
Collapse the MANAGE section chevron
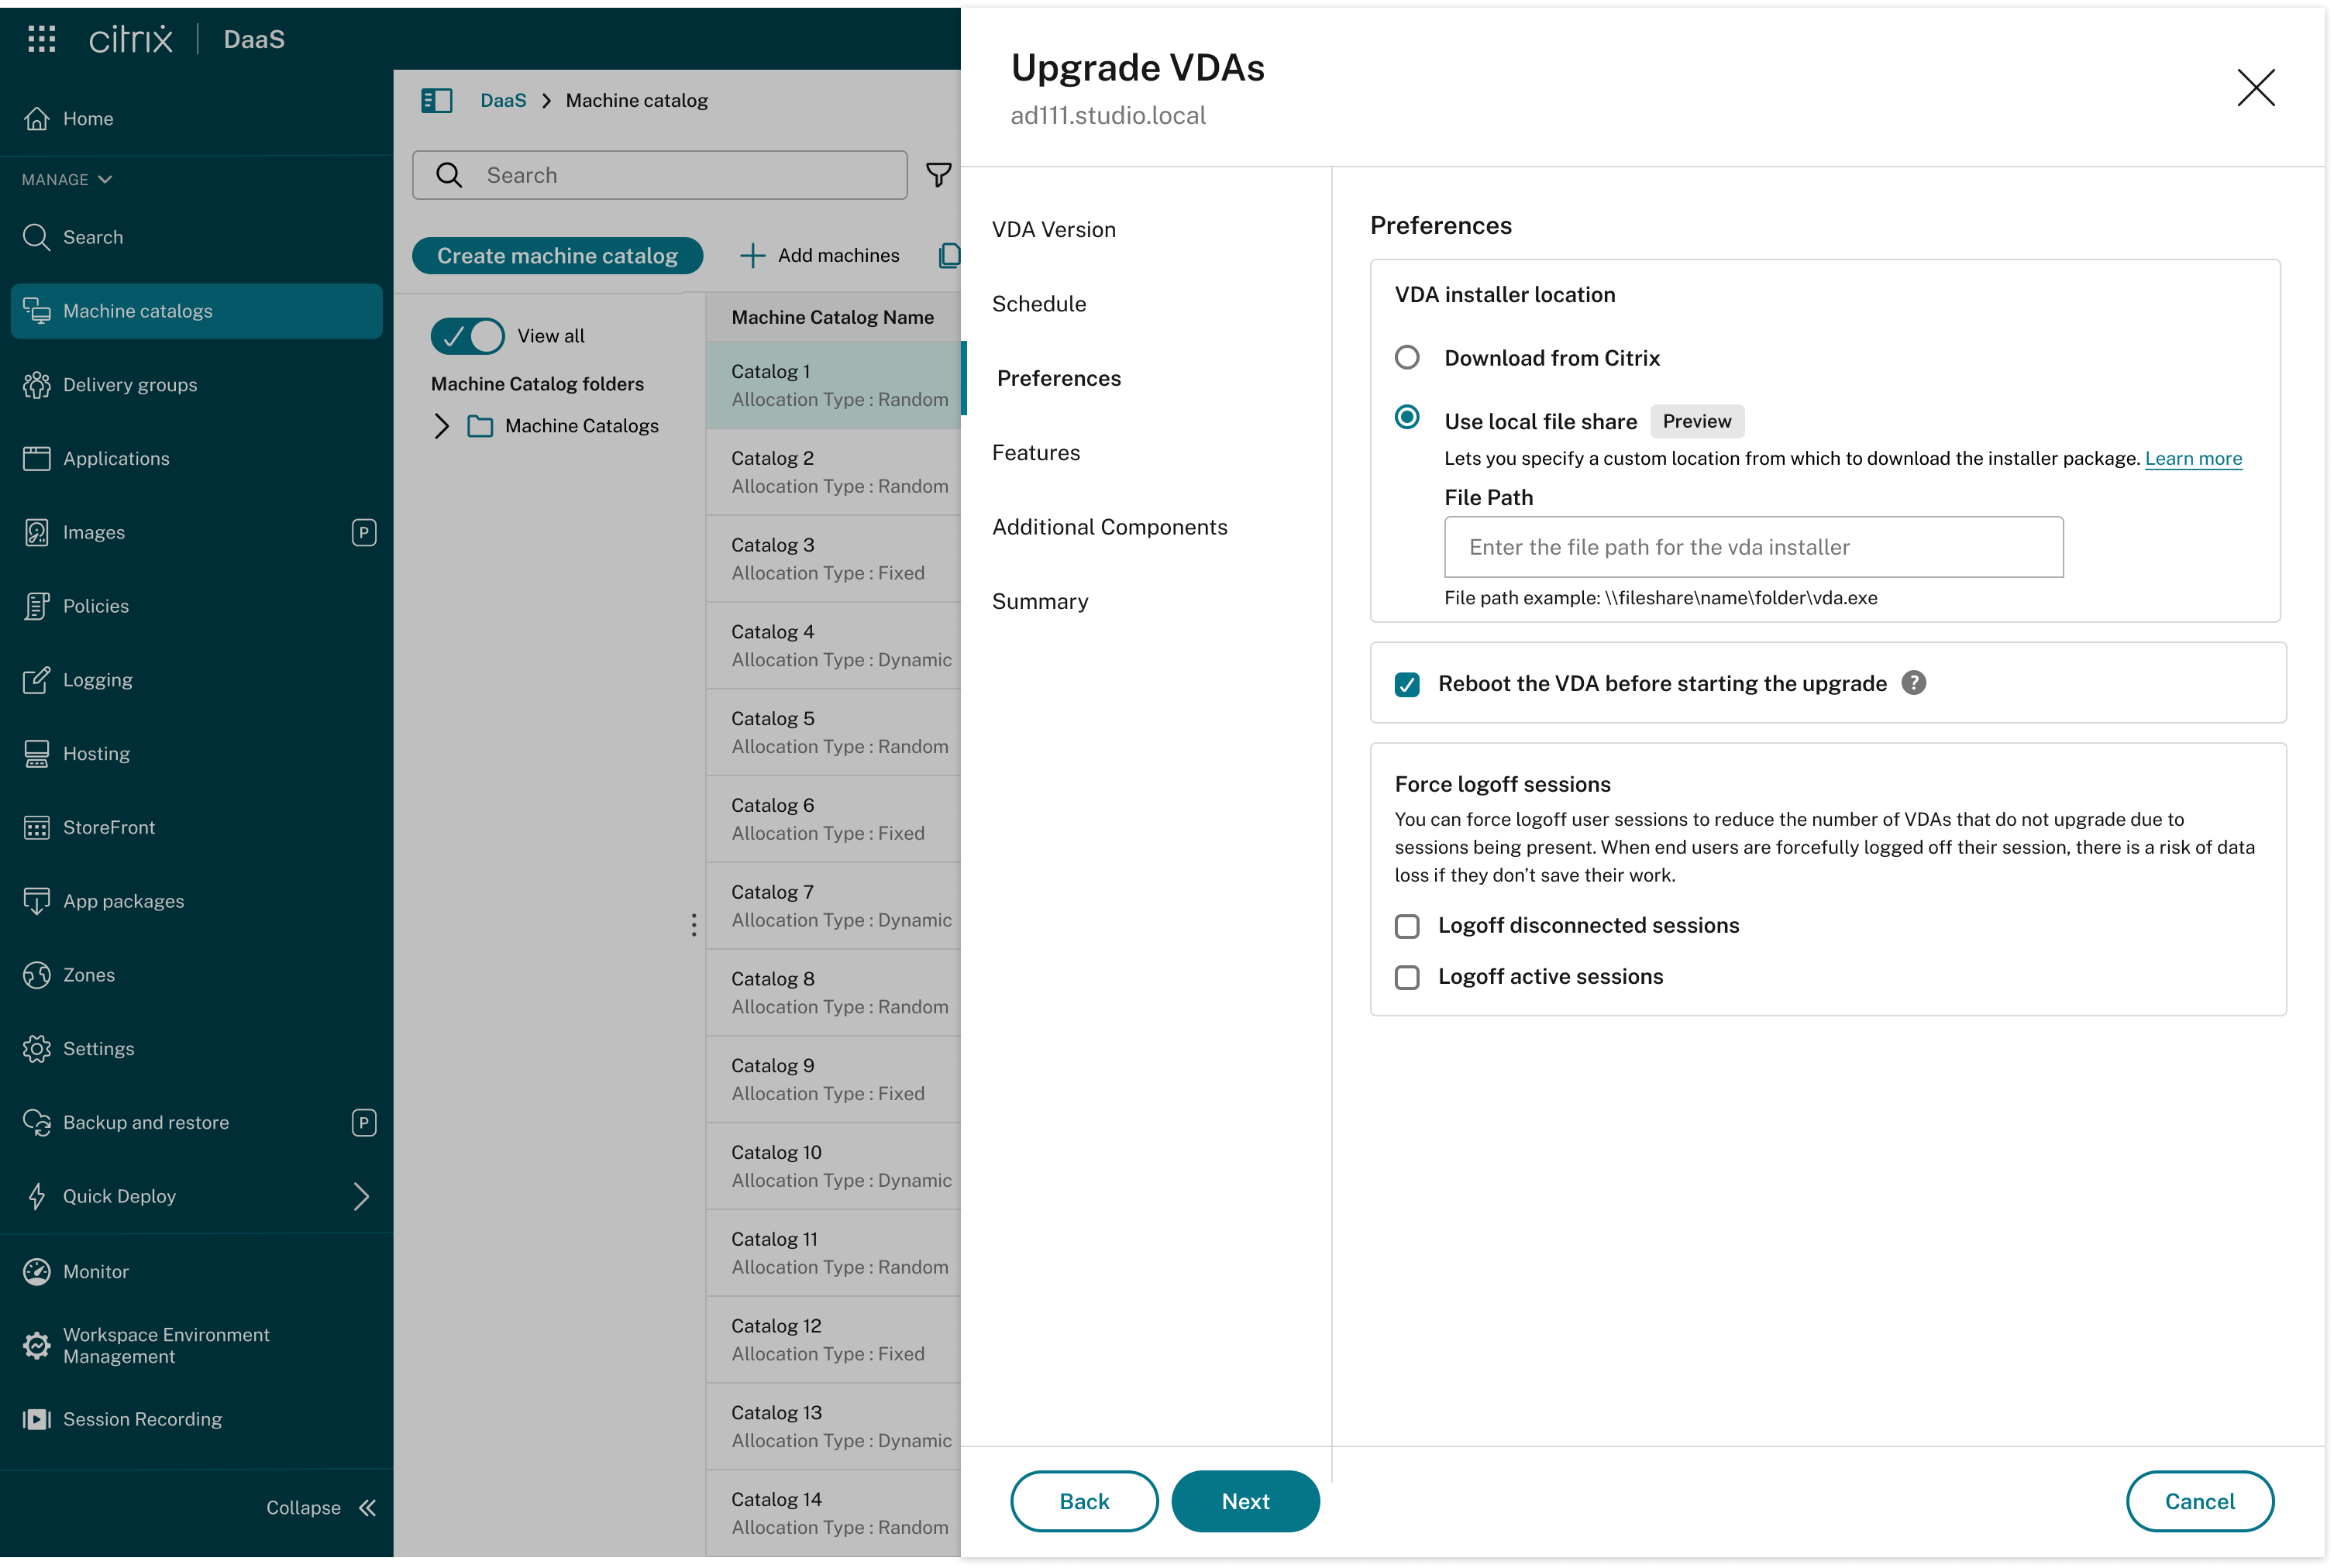(104, 179)
